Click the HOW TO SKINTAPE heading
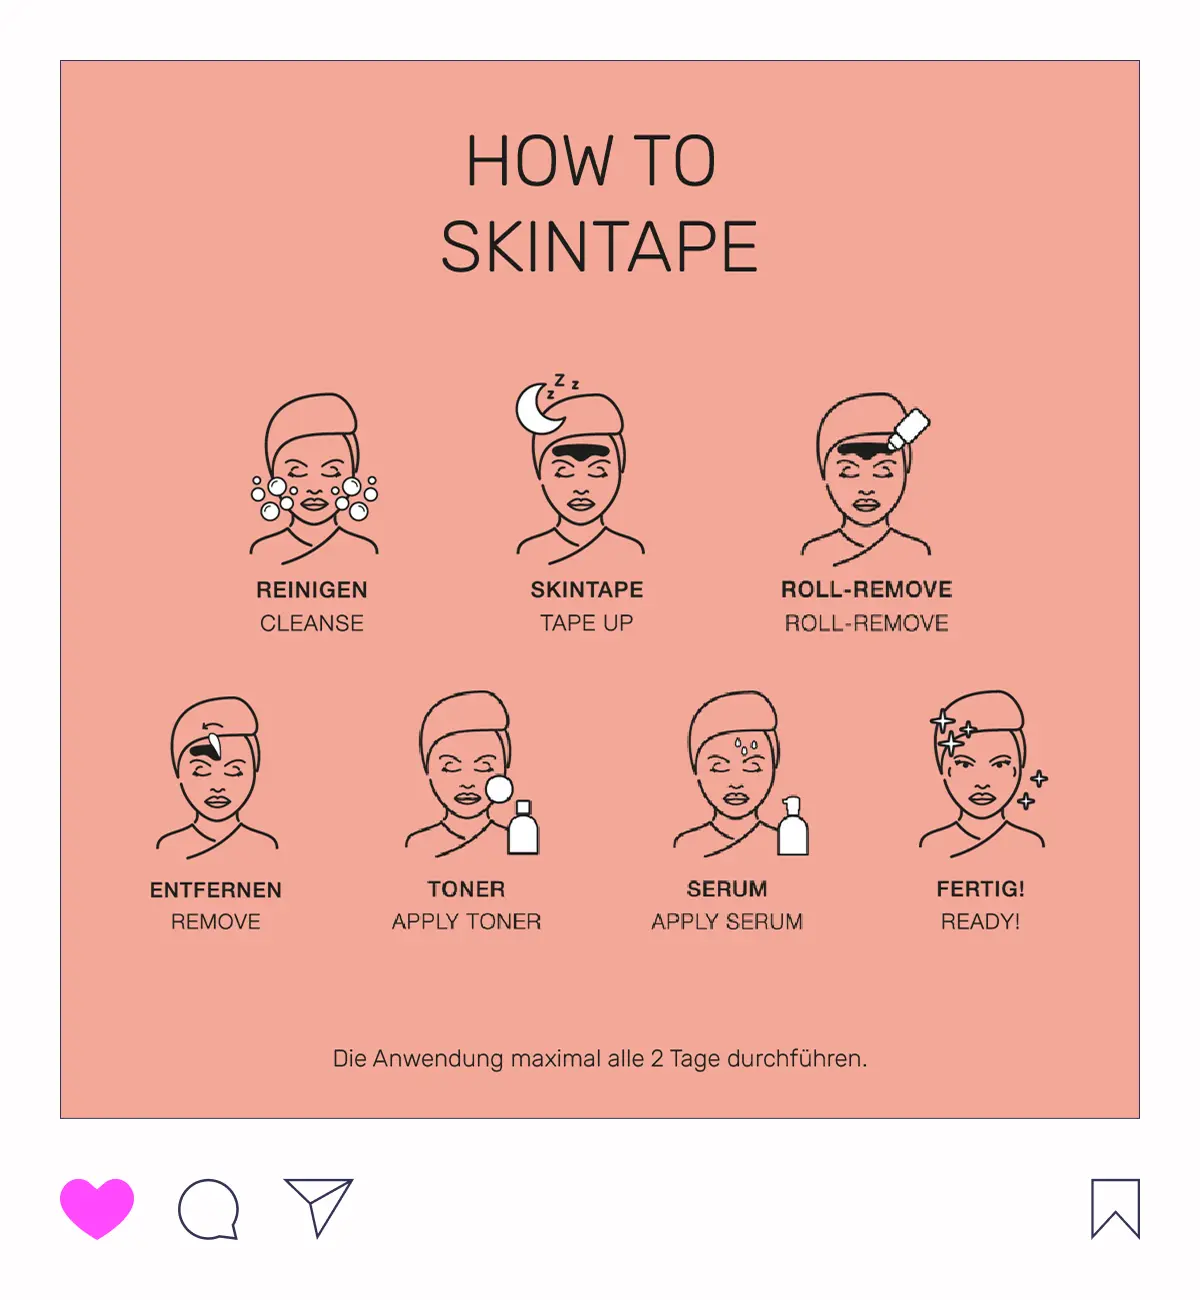 click(598, 204)
